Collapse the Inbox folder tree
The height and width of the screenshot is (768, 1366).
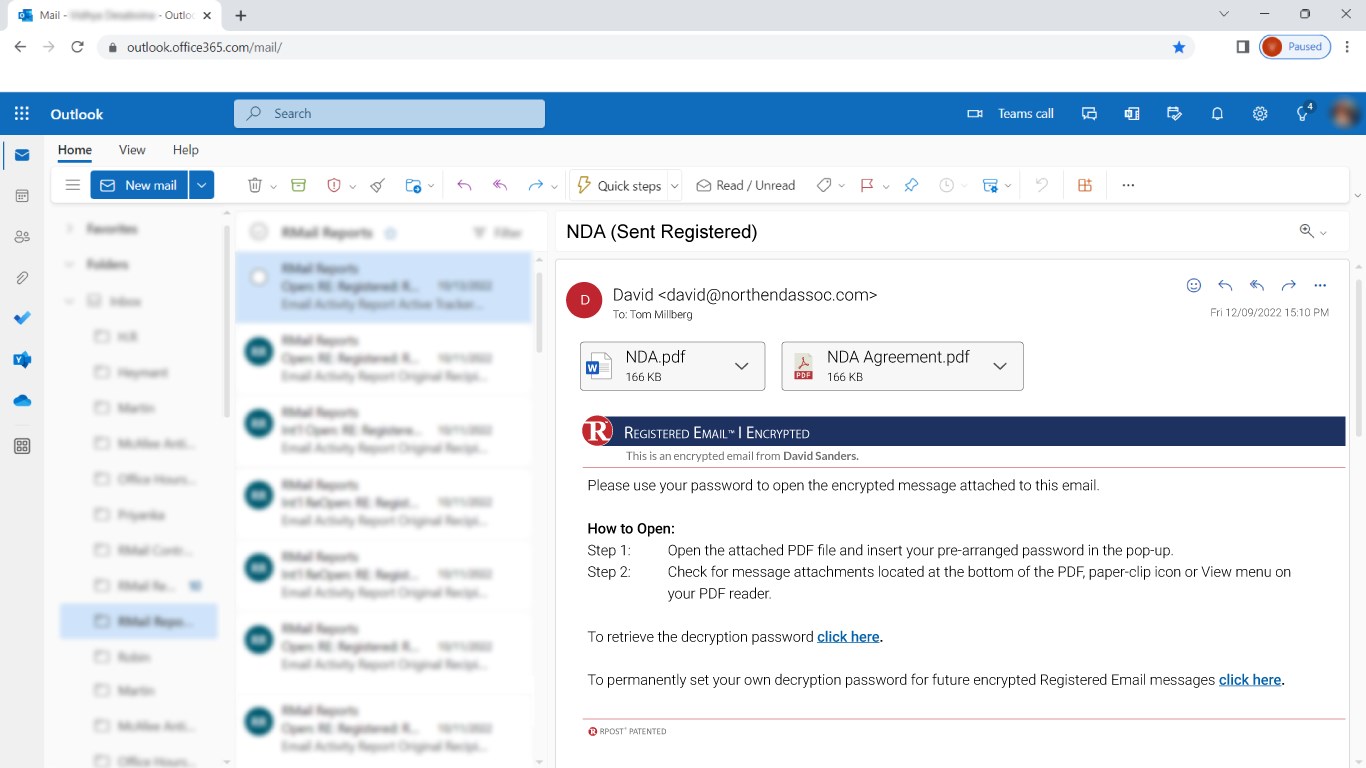(x=69, y=301)
